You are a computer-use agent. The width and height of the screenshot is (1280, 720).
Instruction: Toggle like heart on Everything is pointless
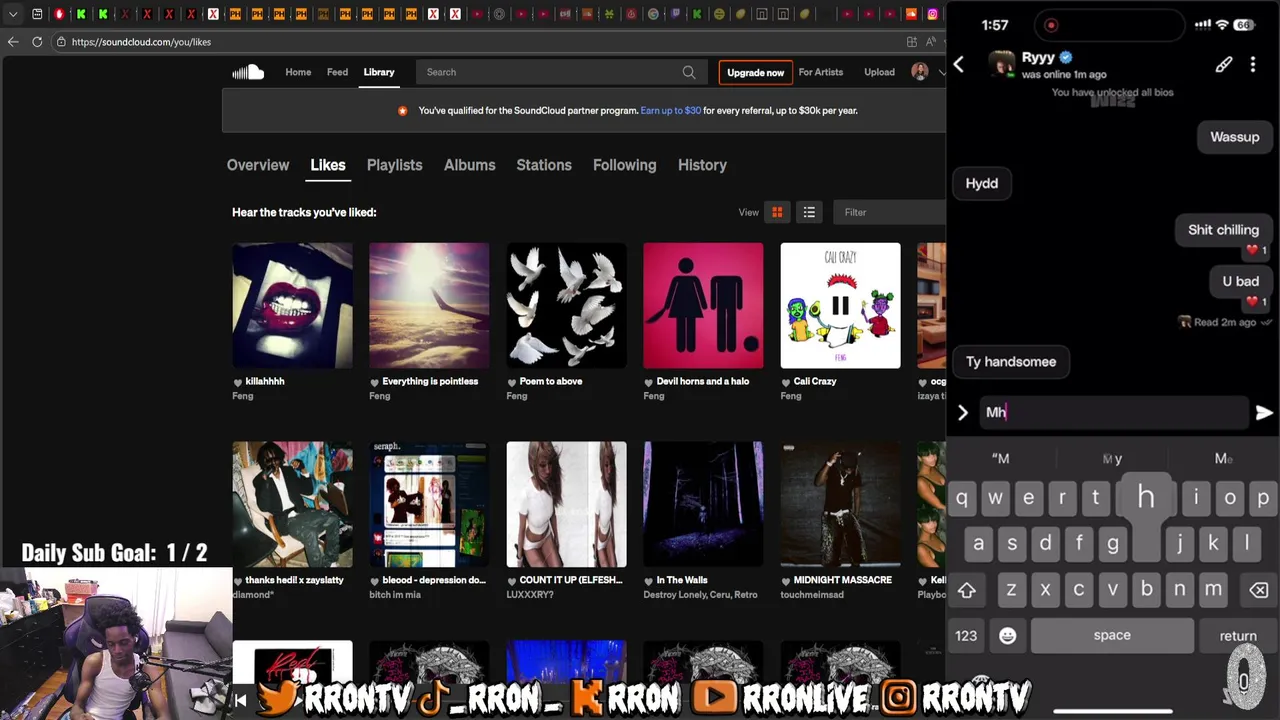(x=375, y=382)
